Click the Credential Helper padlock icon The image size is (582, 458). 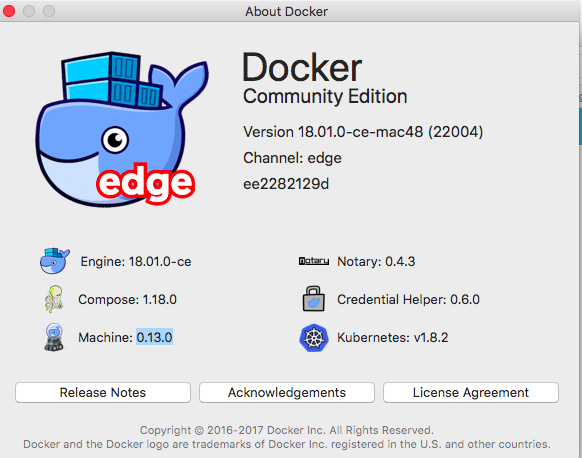click(x=314, y=298)
